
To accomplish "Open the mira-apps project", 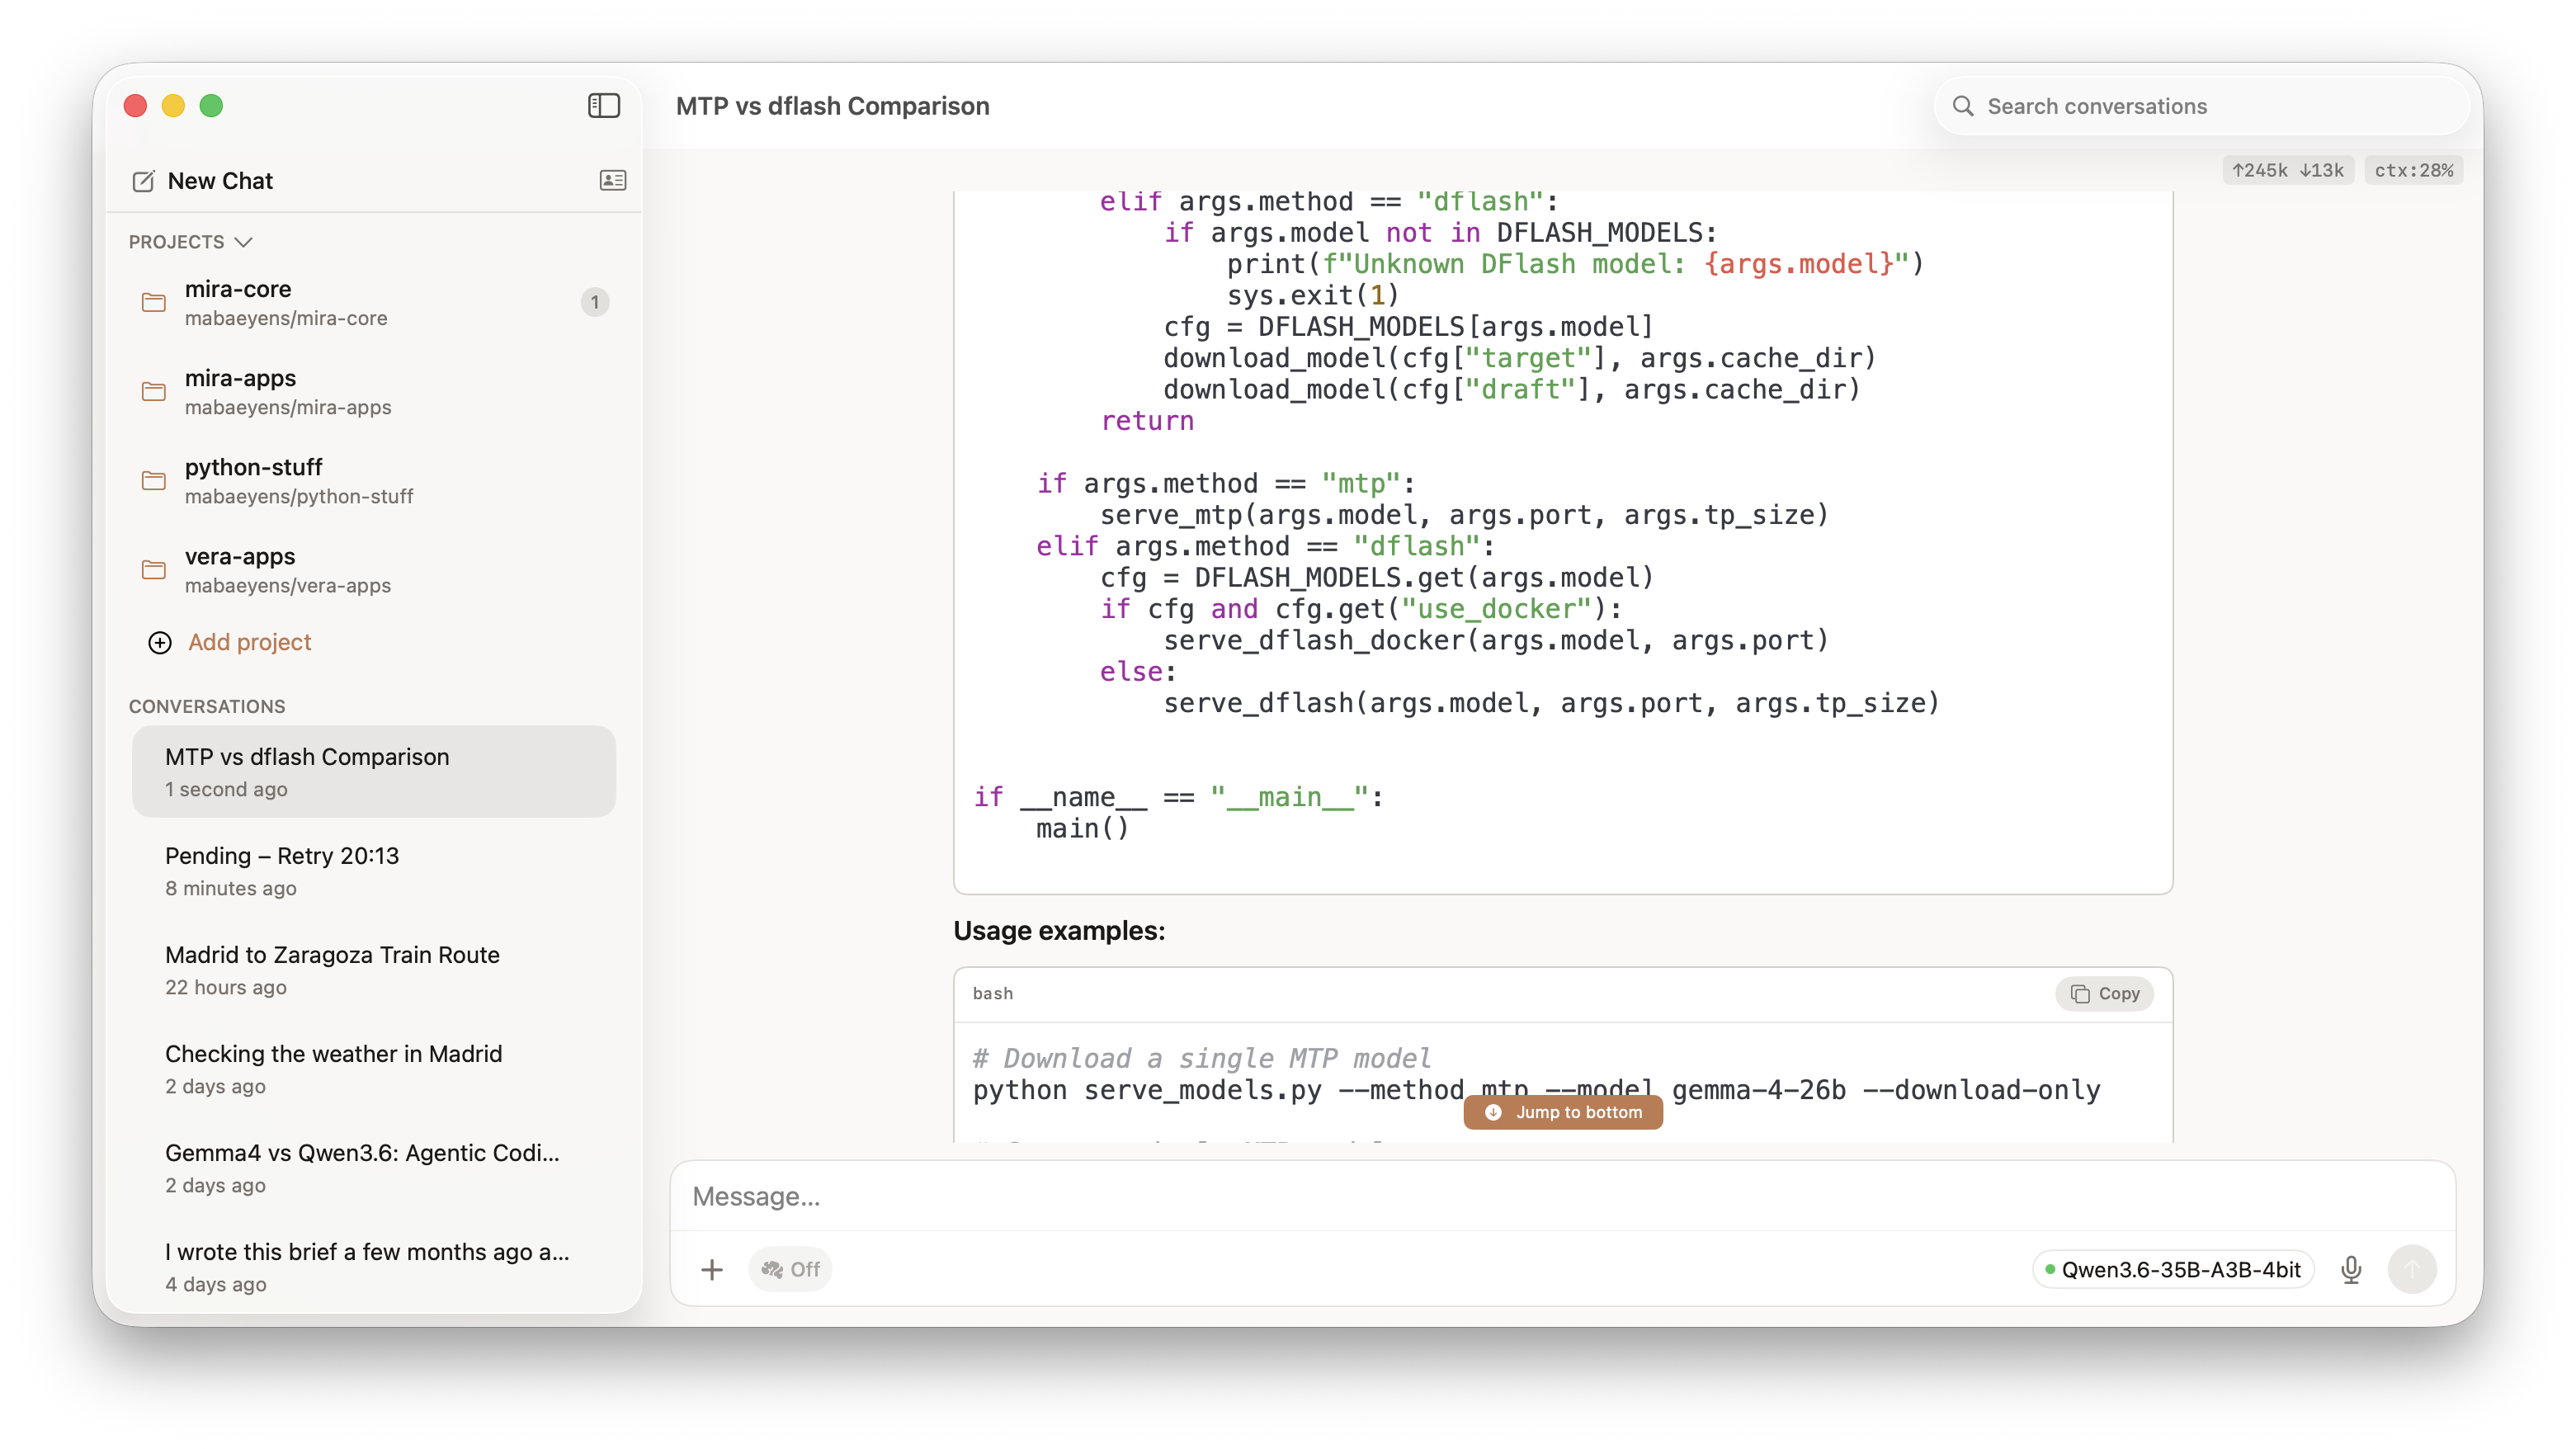I will pyautogui.click(x=373, y=391).
